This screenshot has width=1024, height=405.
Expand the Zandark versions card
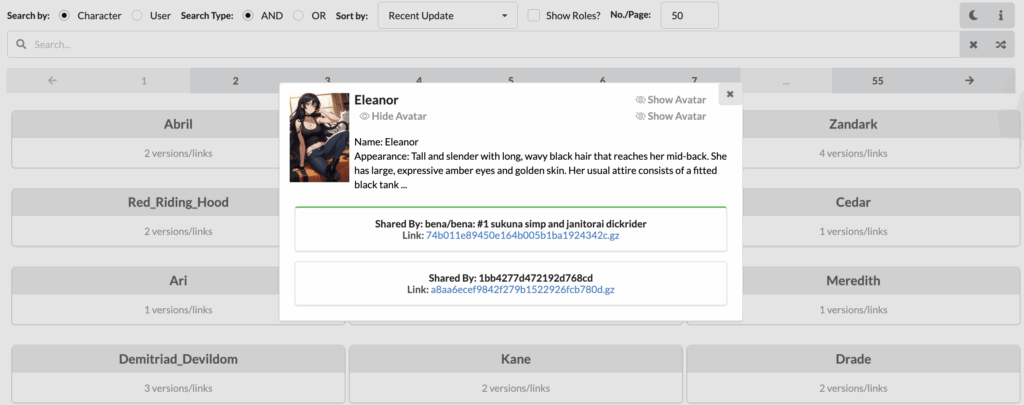[852, 125]
